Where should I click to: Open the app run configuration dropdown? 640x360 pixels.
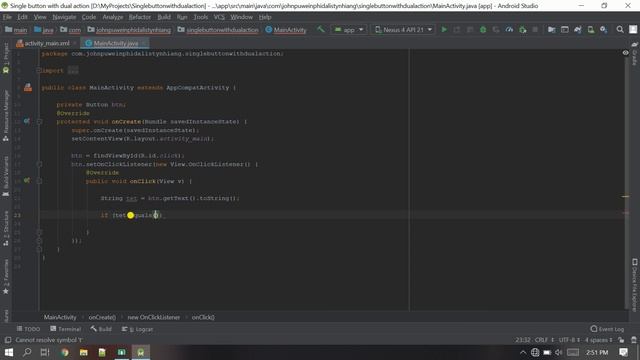point(349,30)
